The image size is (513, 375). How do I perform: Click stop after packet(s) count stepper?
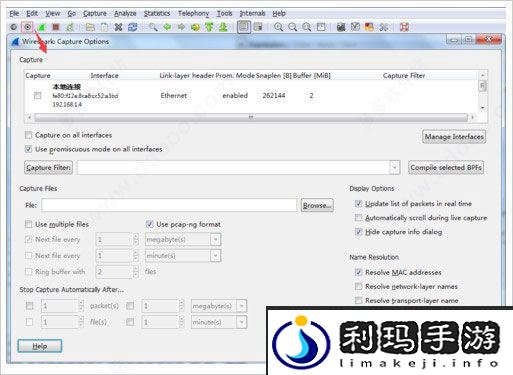coord(81,306)
